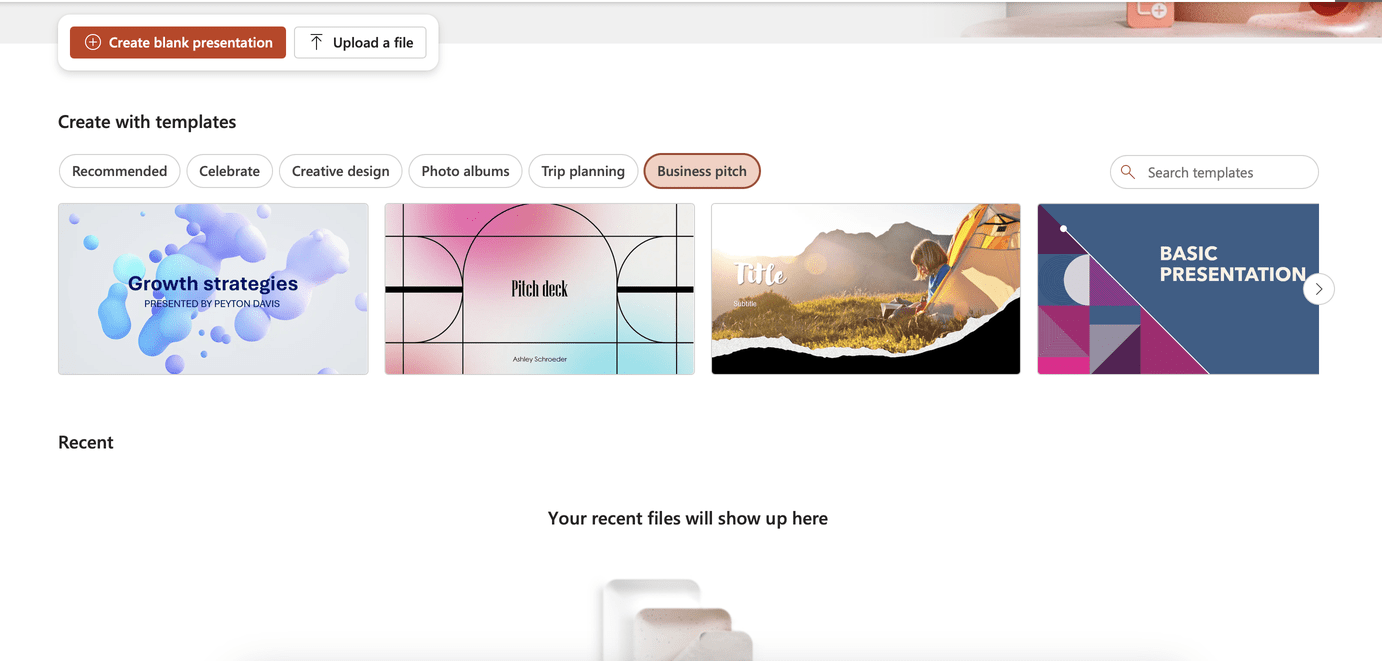Click the Create with templates heading

(x=147, y=121)
